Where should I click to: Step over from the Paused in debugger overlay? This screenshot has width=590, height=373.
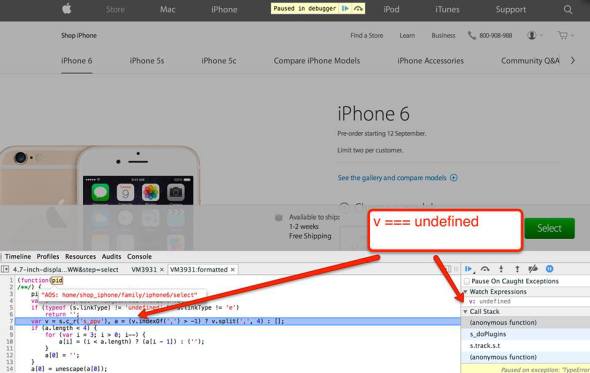(358, 9)
